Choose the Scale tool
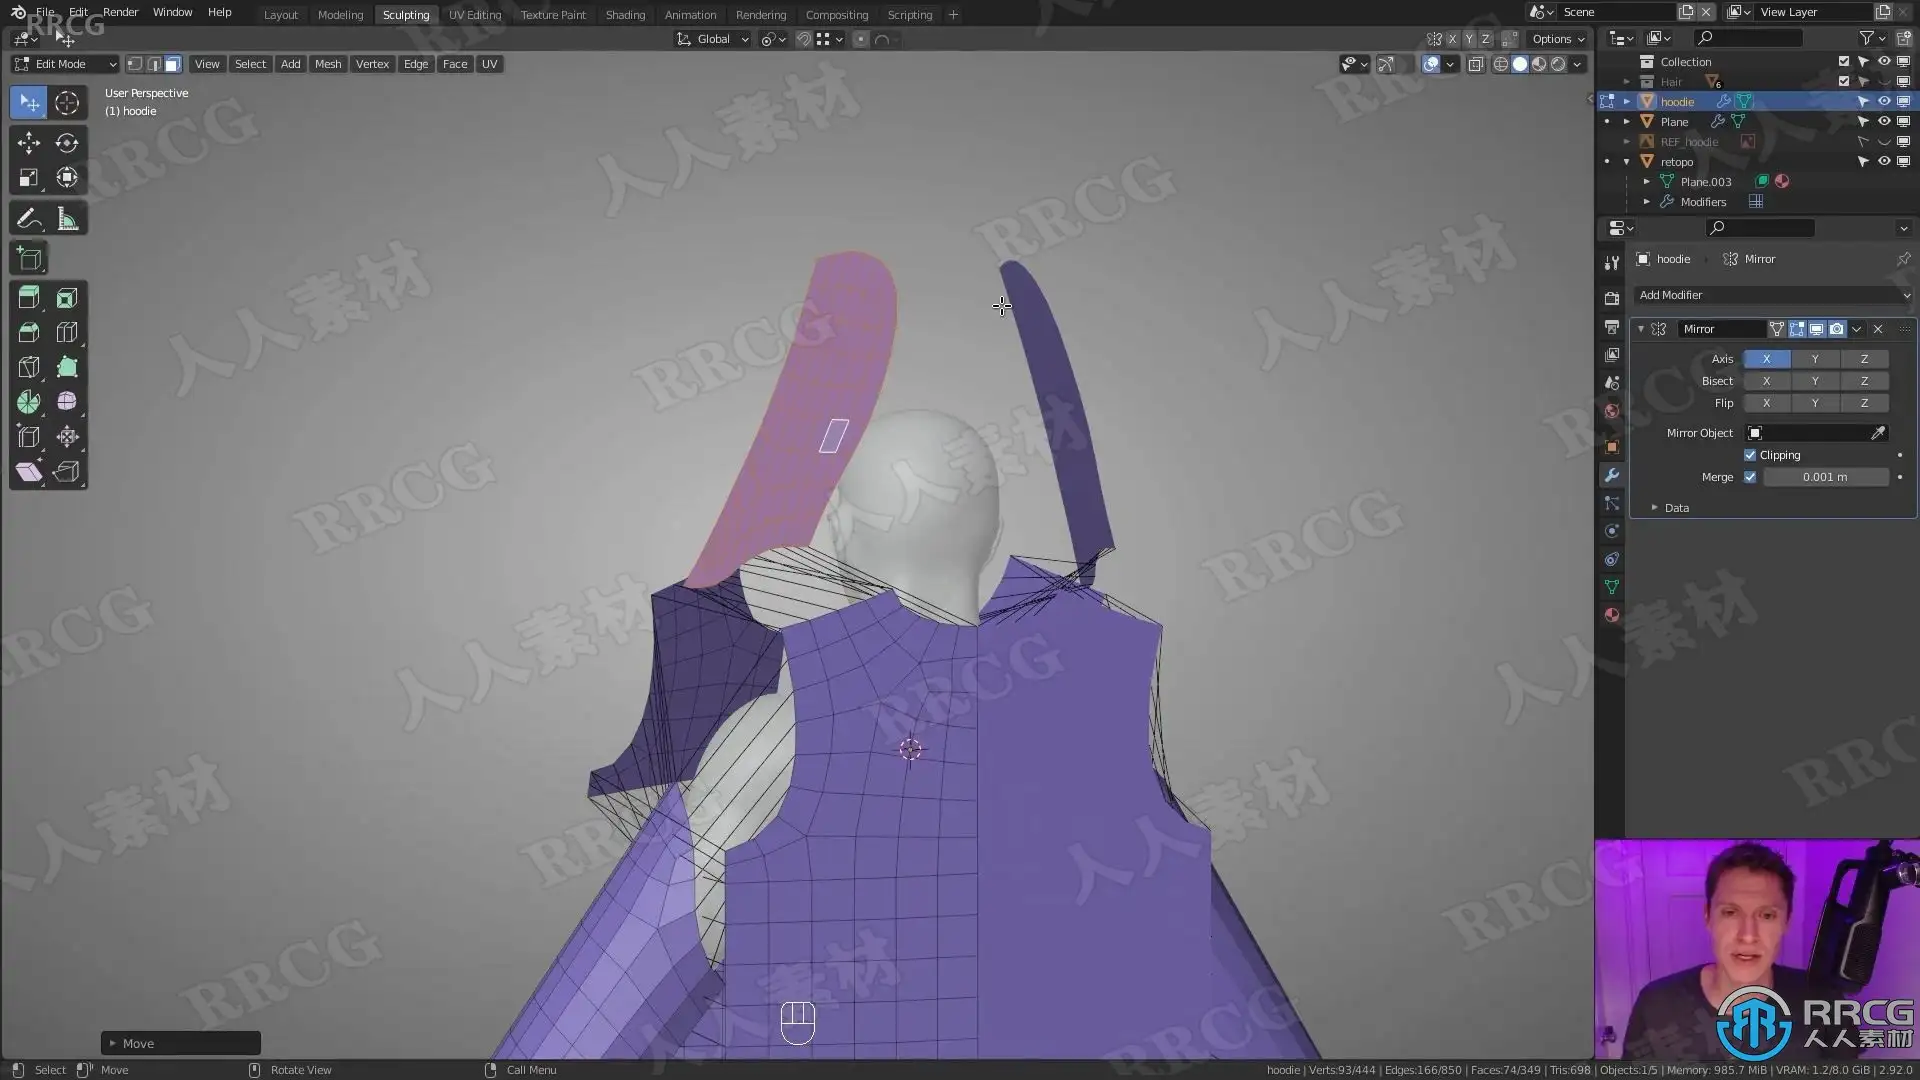 (29, 178)
